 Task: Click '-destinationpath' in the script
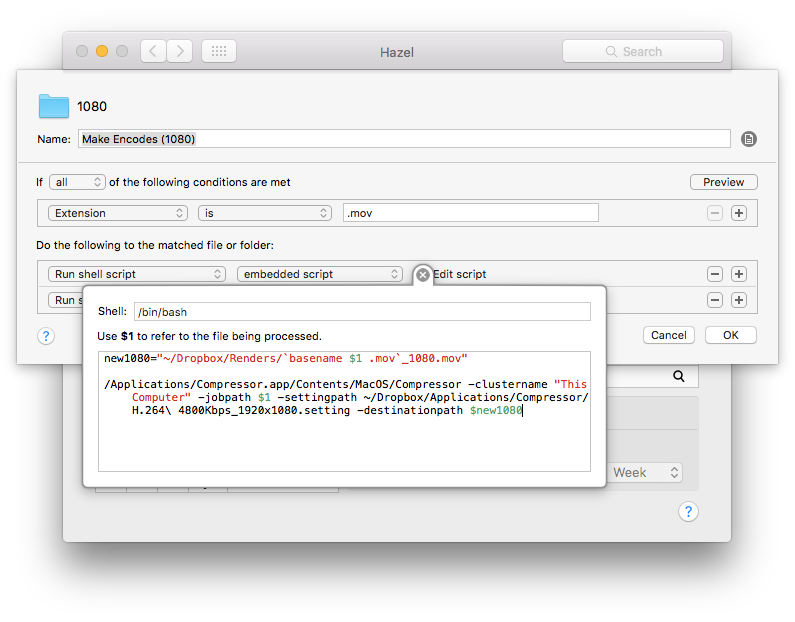point(410,410)
